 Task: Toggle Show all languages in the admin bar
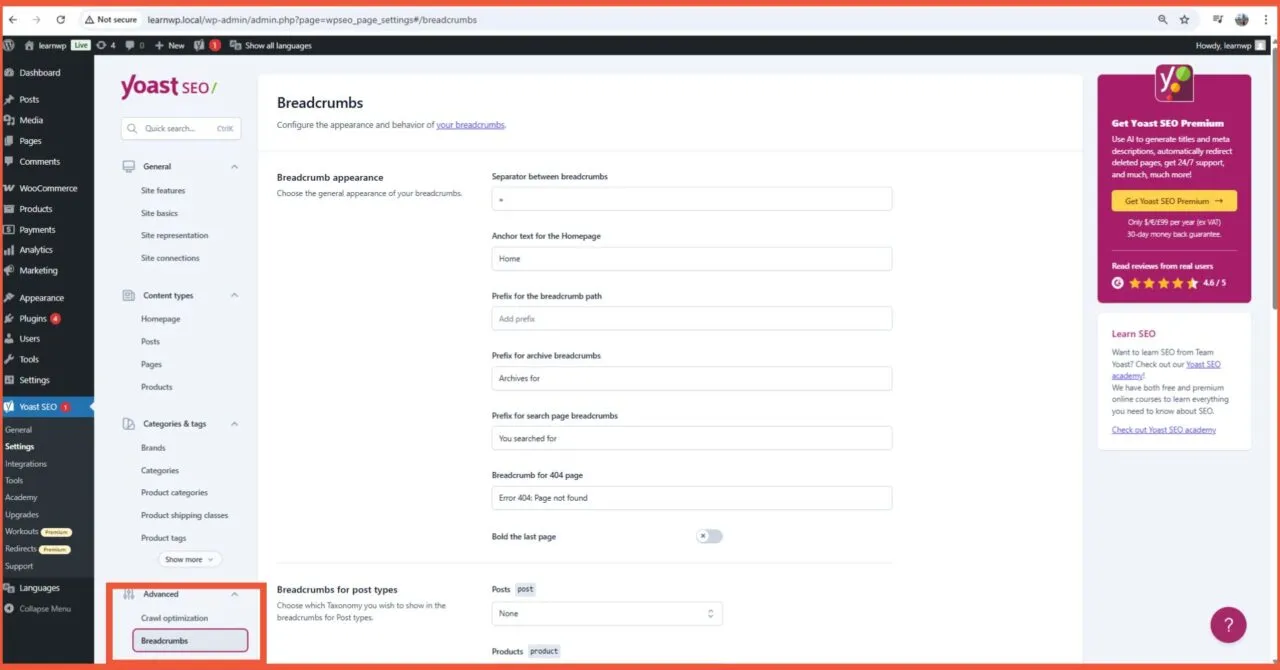265,45
